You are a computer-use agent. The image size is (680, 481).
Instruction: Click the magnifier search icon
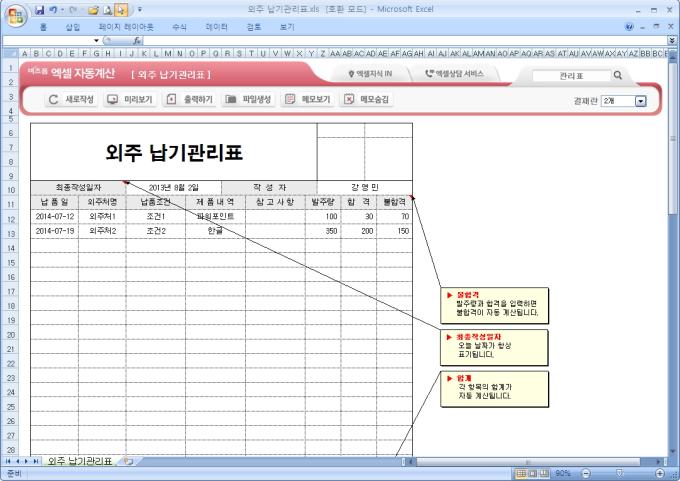click(x=618, y=75)
